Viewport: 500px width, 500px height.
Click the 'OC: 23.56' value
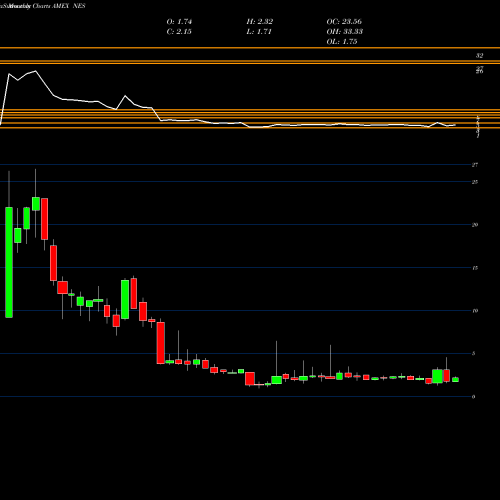pos(344,22)
